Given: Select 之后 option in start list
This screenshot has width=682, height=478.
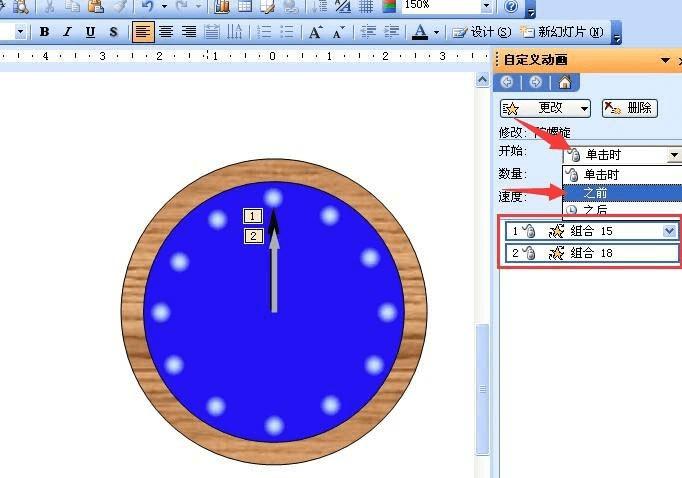Looking at the screenshot, I should click(622, 210).
